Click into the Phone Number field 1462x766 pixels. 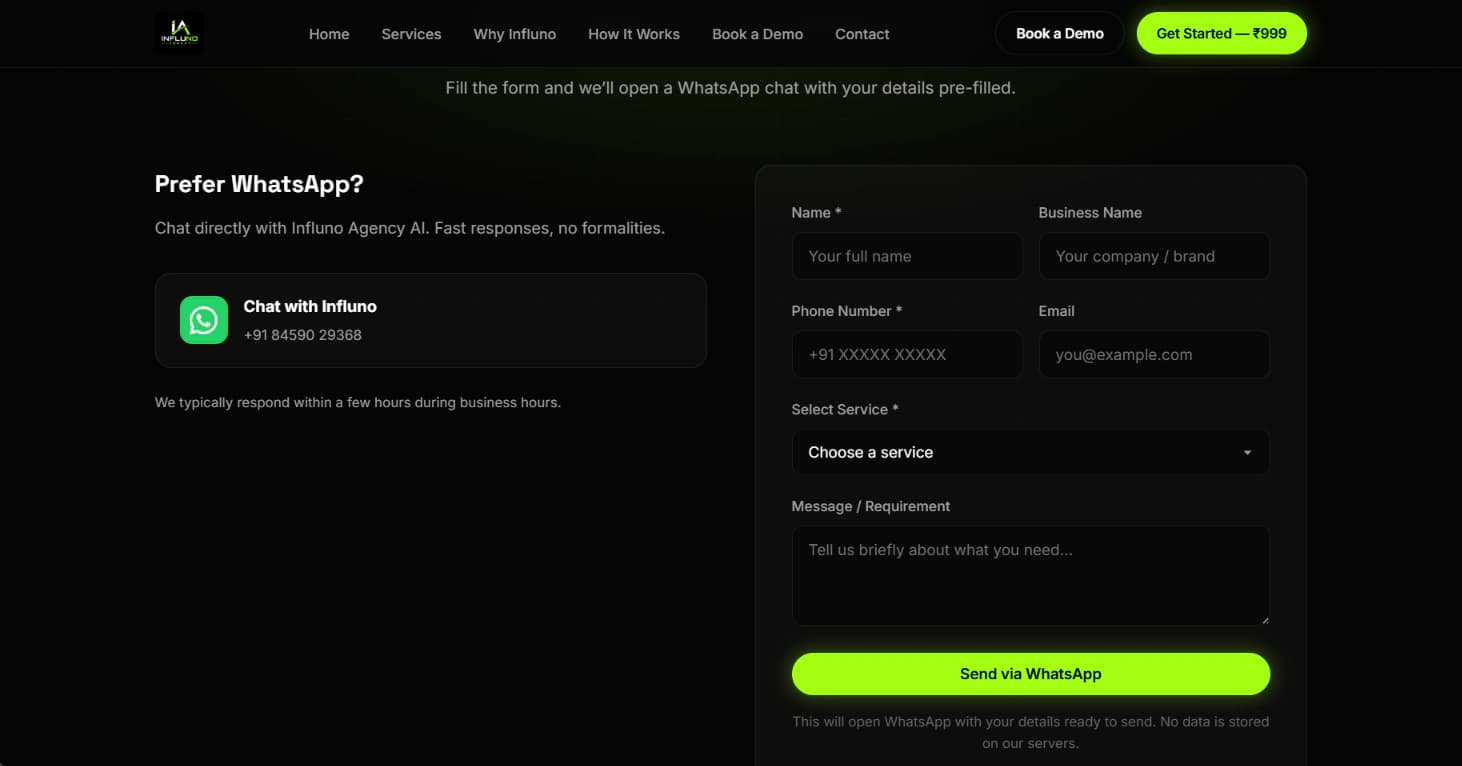point(907,354)
